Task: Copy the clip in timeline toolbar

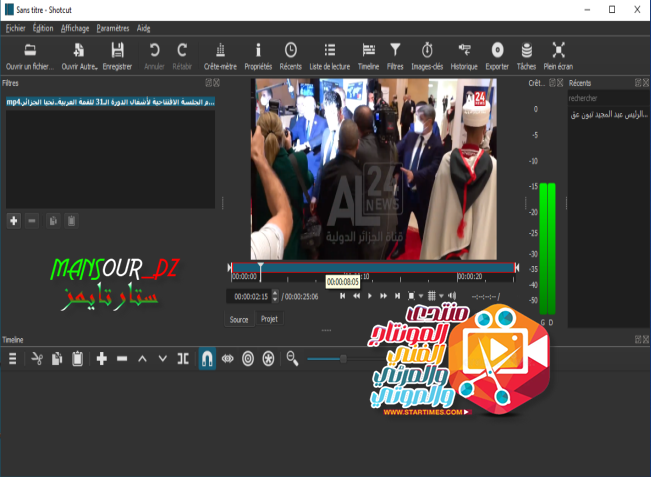Action: 57,359
